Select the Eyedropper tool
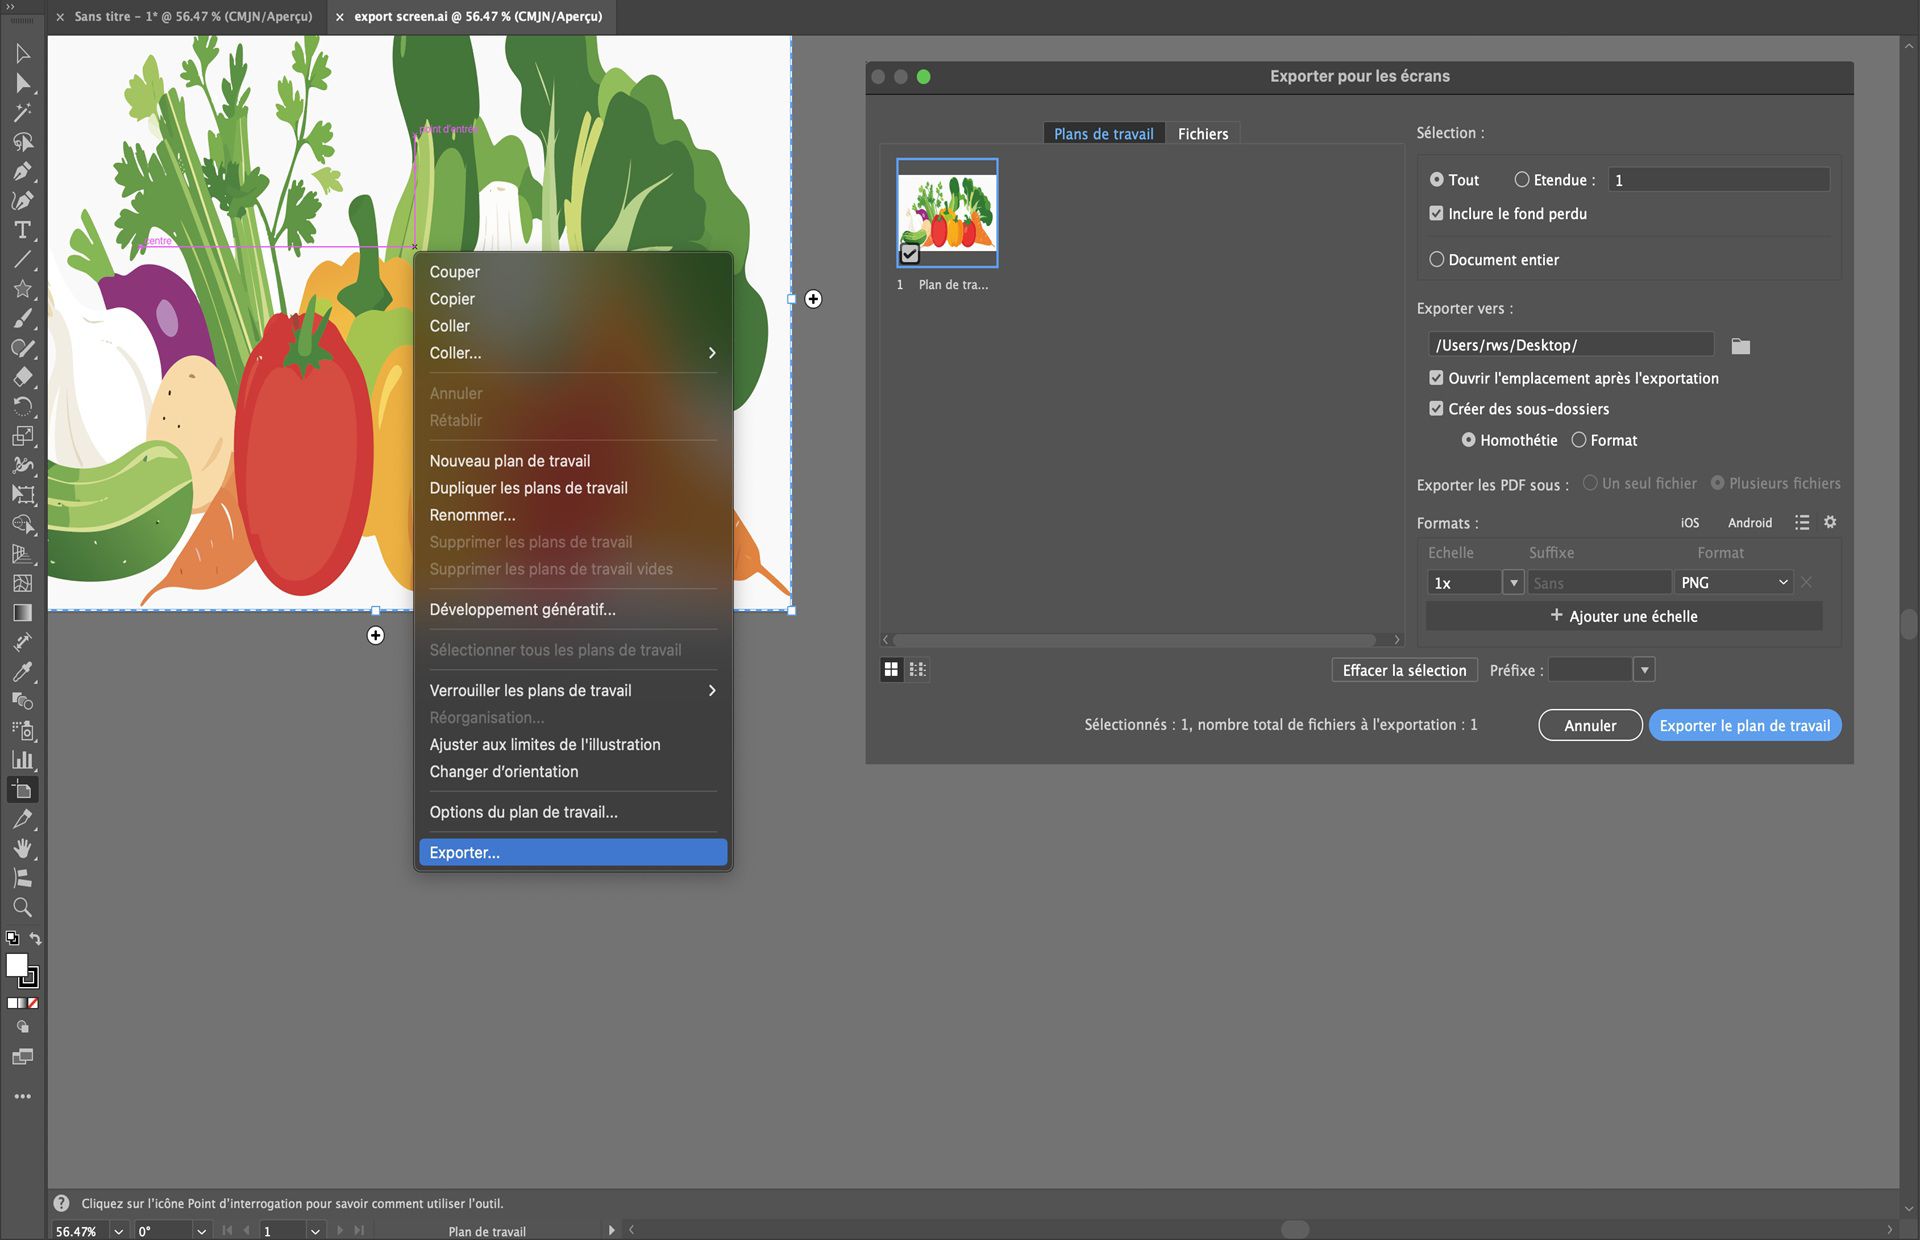Screen dimensions: 1920x1240 [22, 671]
